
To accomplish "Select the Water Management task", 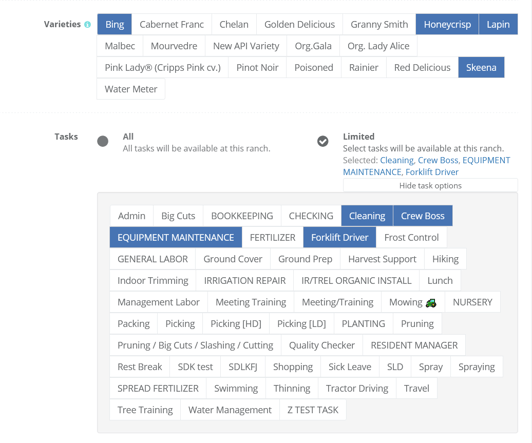I will tap(230, 410).
